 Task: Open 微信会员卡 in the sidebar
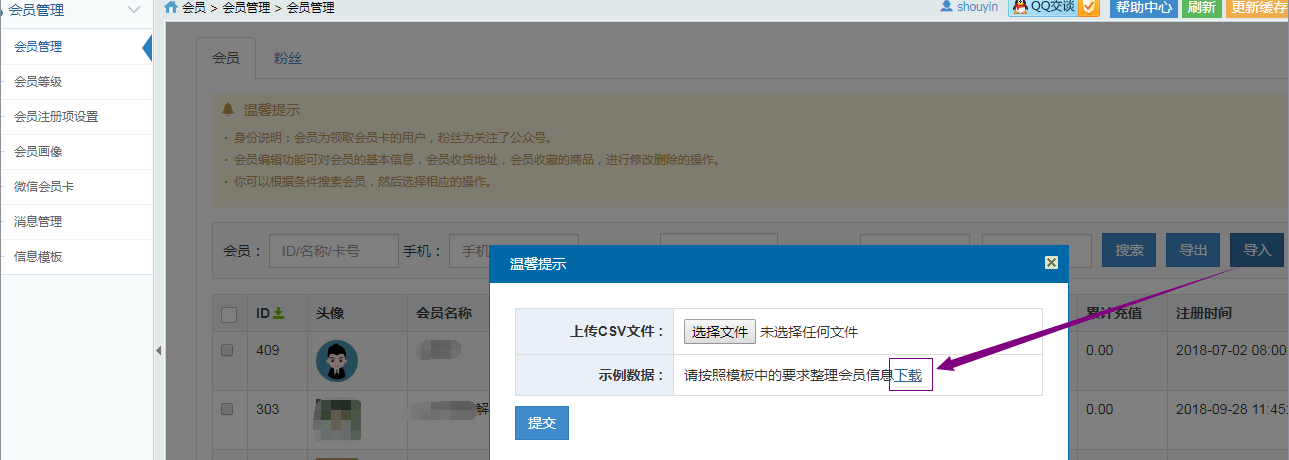[x=44, y=187]
